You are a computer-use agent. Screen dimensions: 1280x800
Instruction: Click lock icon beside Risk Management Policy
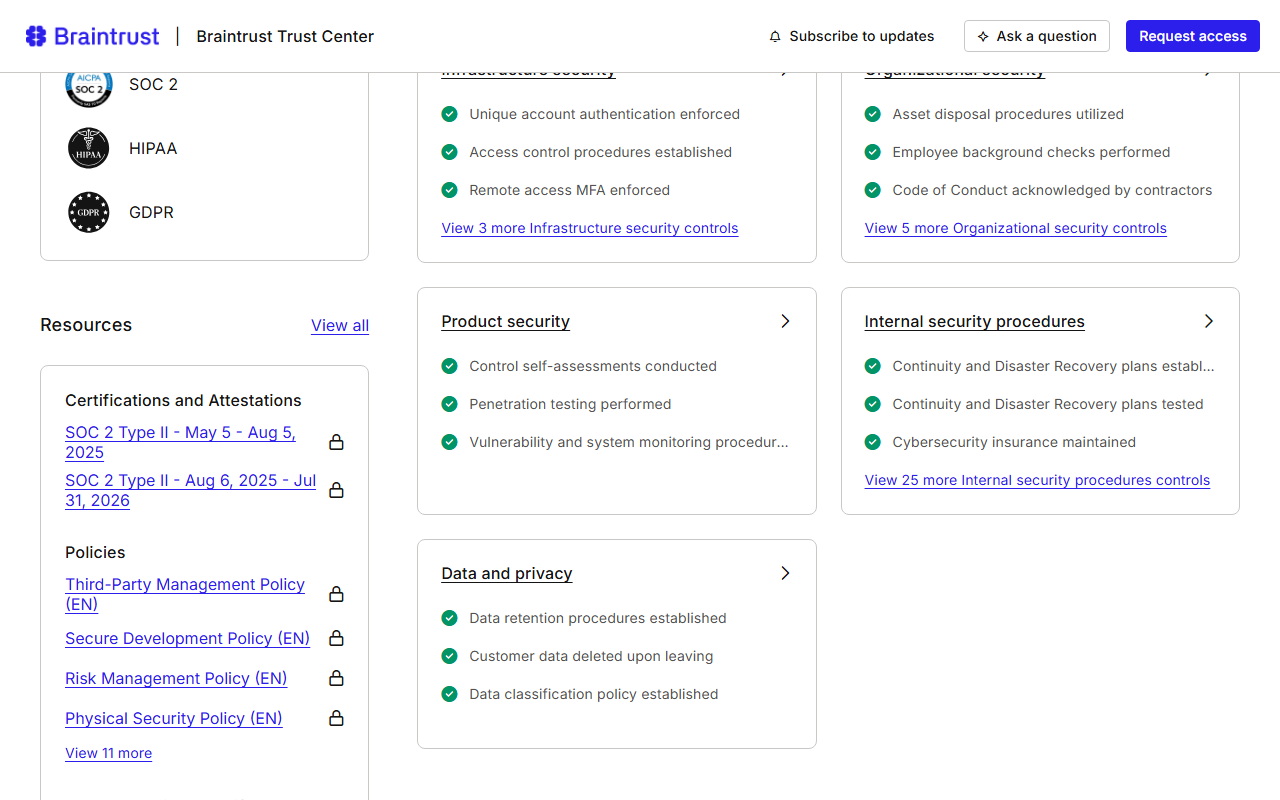click(337, 678)
